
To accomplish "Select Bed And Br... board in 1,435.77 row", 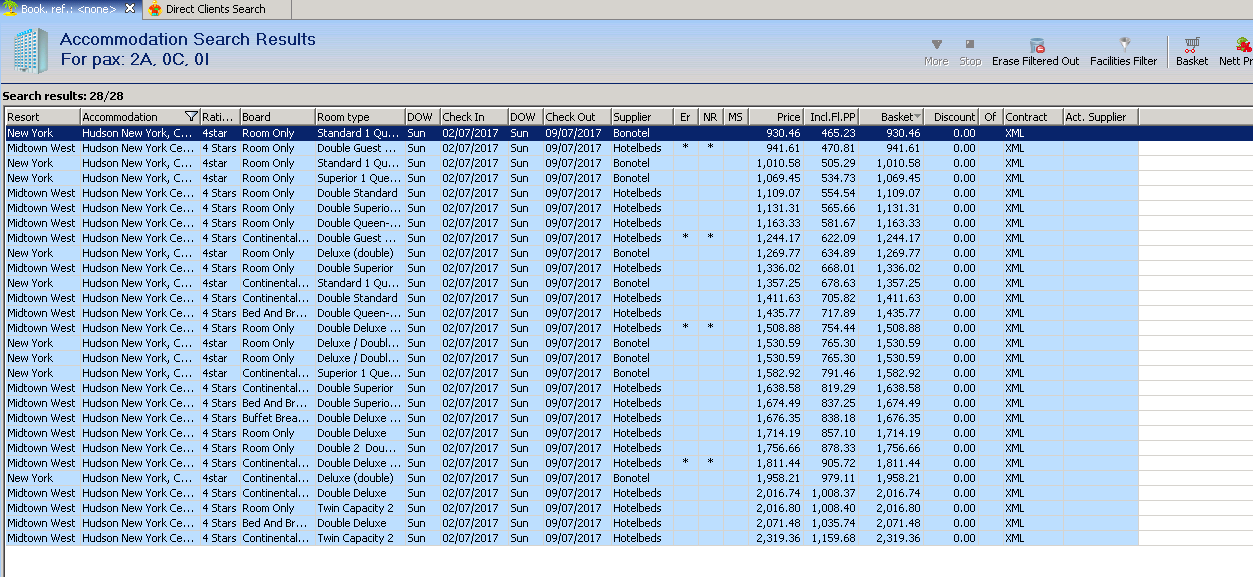I will coord(276,313).
